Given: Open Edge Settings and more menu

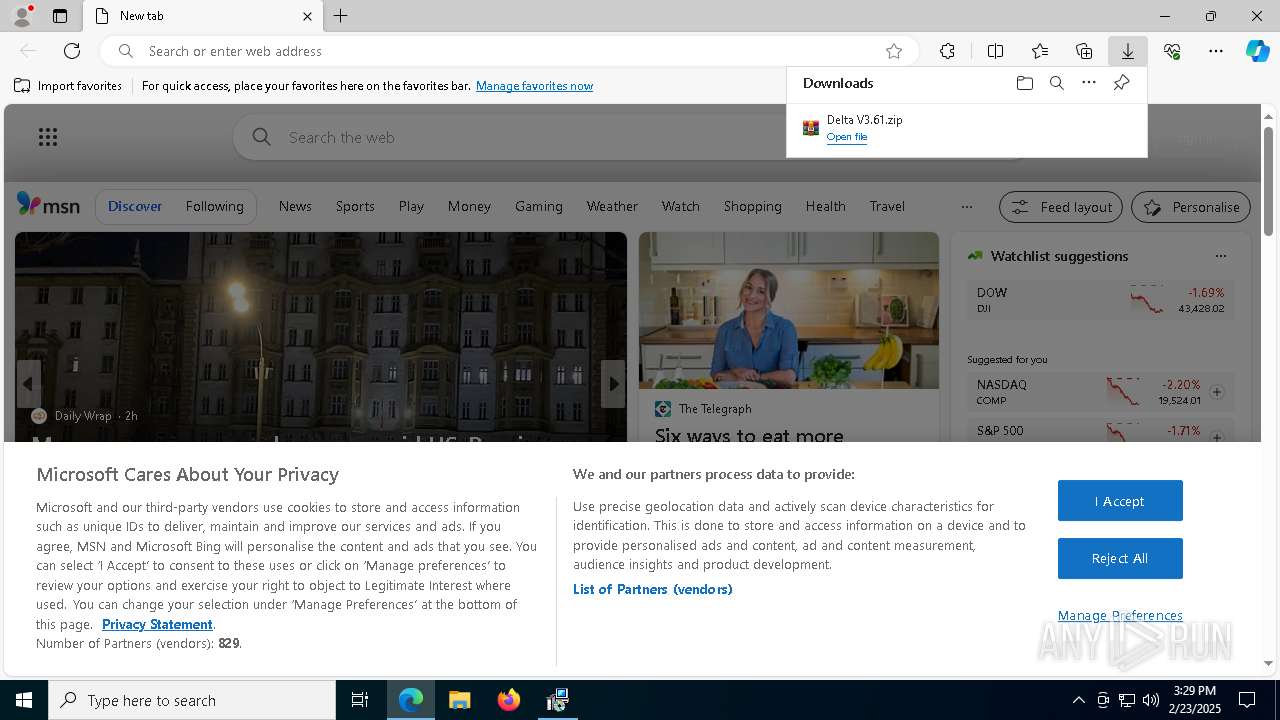Looking at the screenshot, I should click(1216, 51).
